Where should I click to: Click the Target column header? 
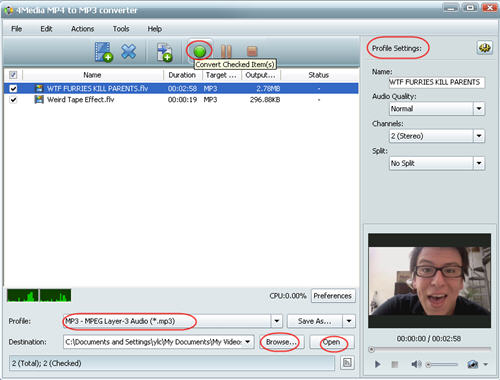point(221,75)
